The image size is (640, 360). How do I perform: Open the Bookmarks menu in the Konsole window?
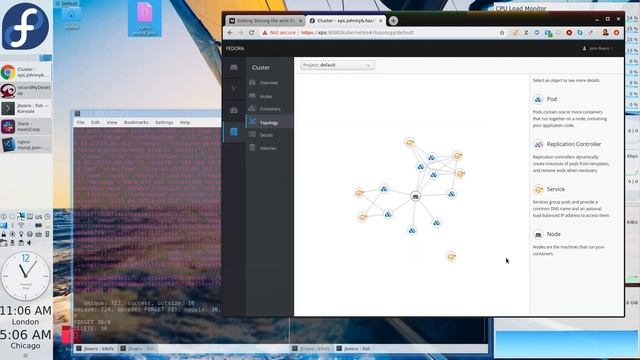pos(136,122)
